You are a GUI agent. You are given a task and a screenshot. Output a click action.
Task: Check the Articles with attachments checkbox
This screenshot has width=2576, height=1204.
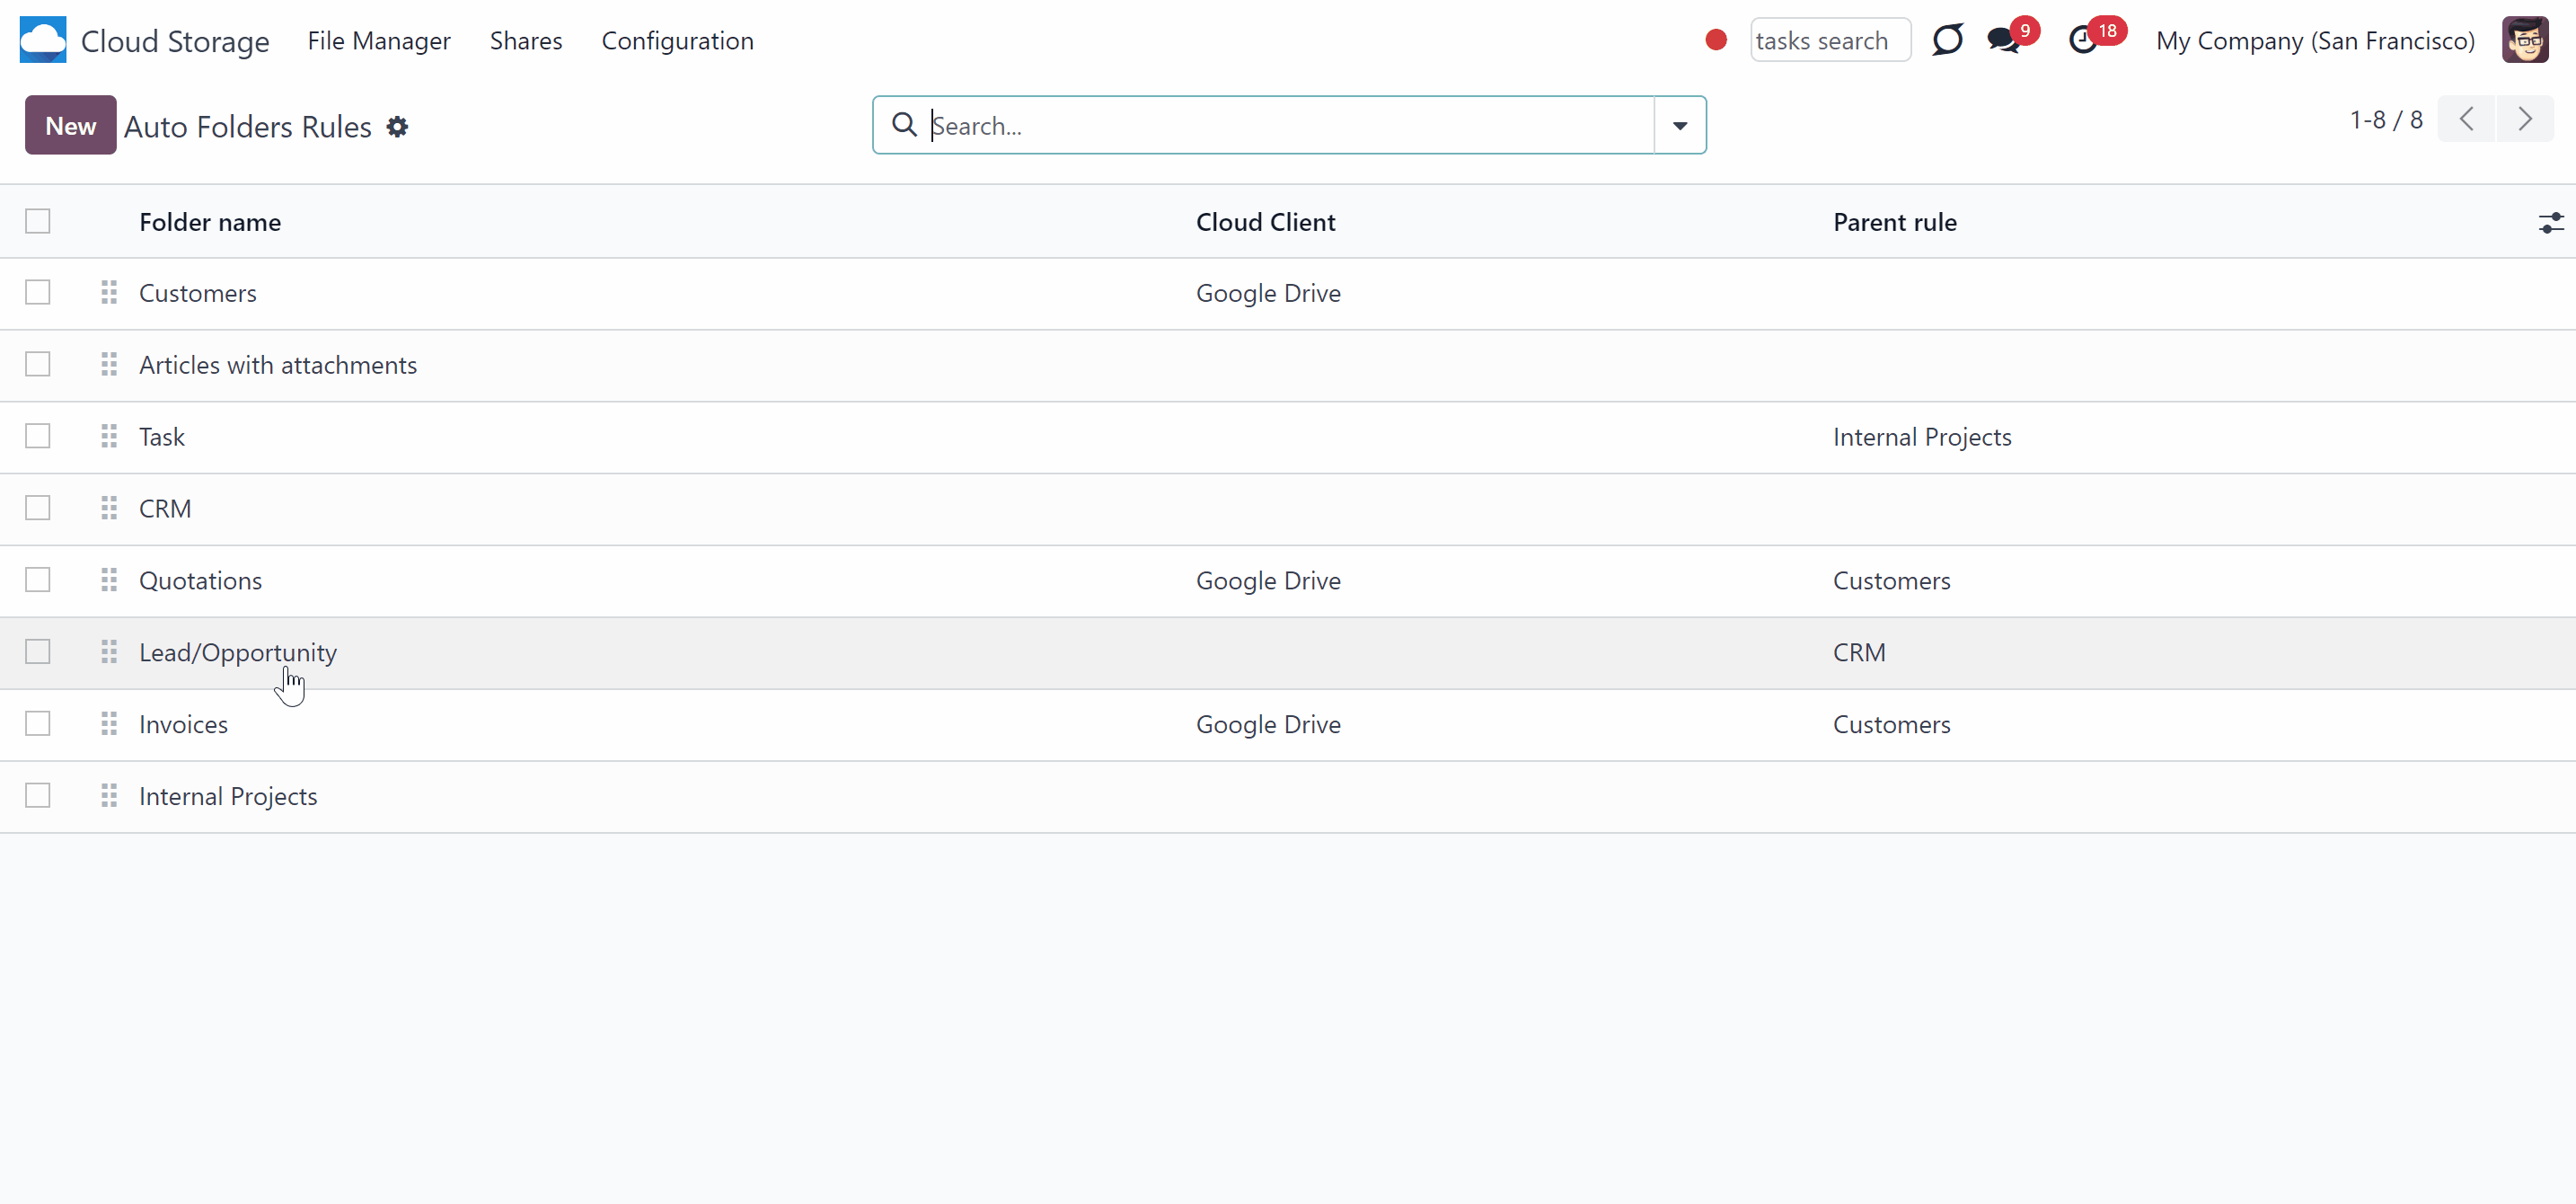coord(38,364)
